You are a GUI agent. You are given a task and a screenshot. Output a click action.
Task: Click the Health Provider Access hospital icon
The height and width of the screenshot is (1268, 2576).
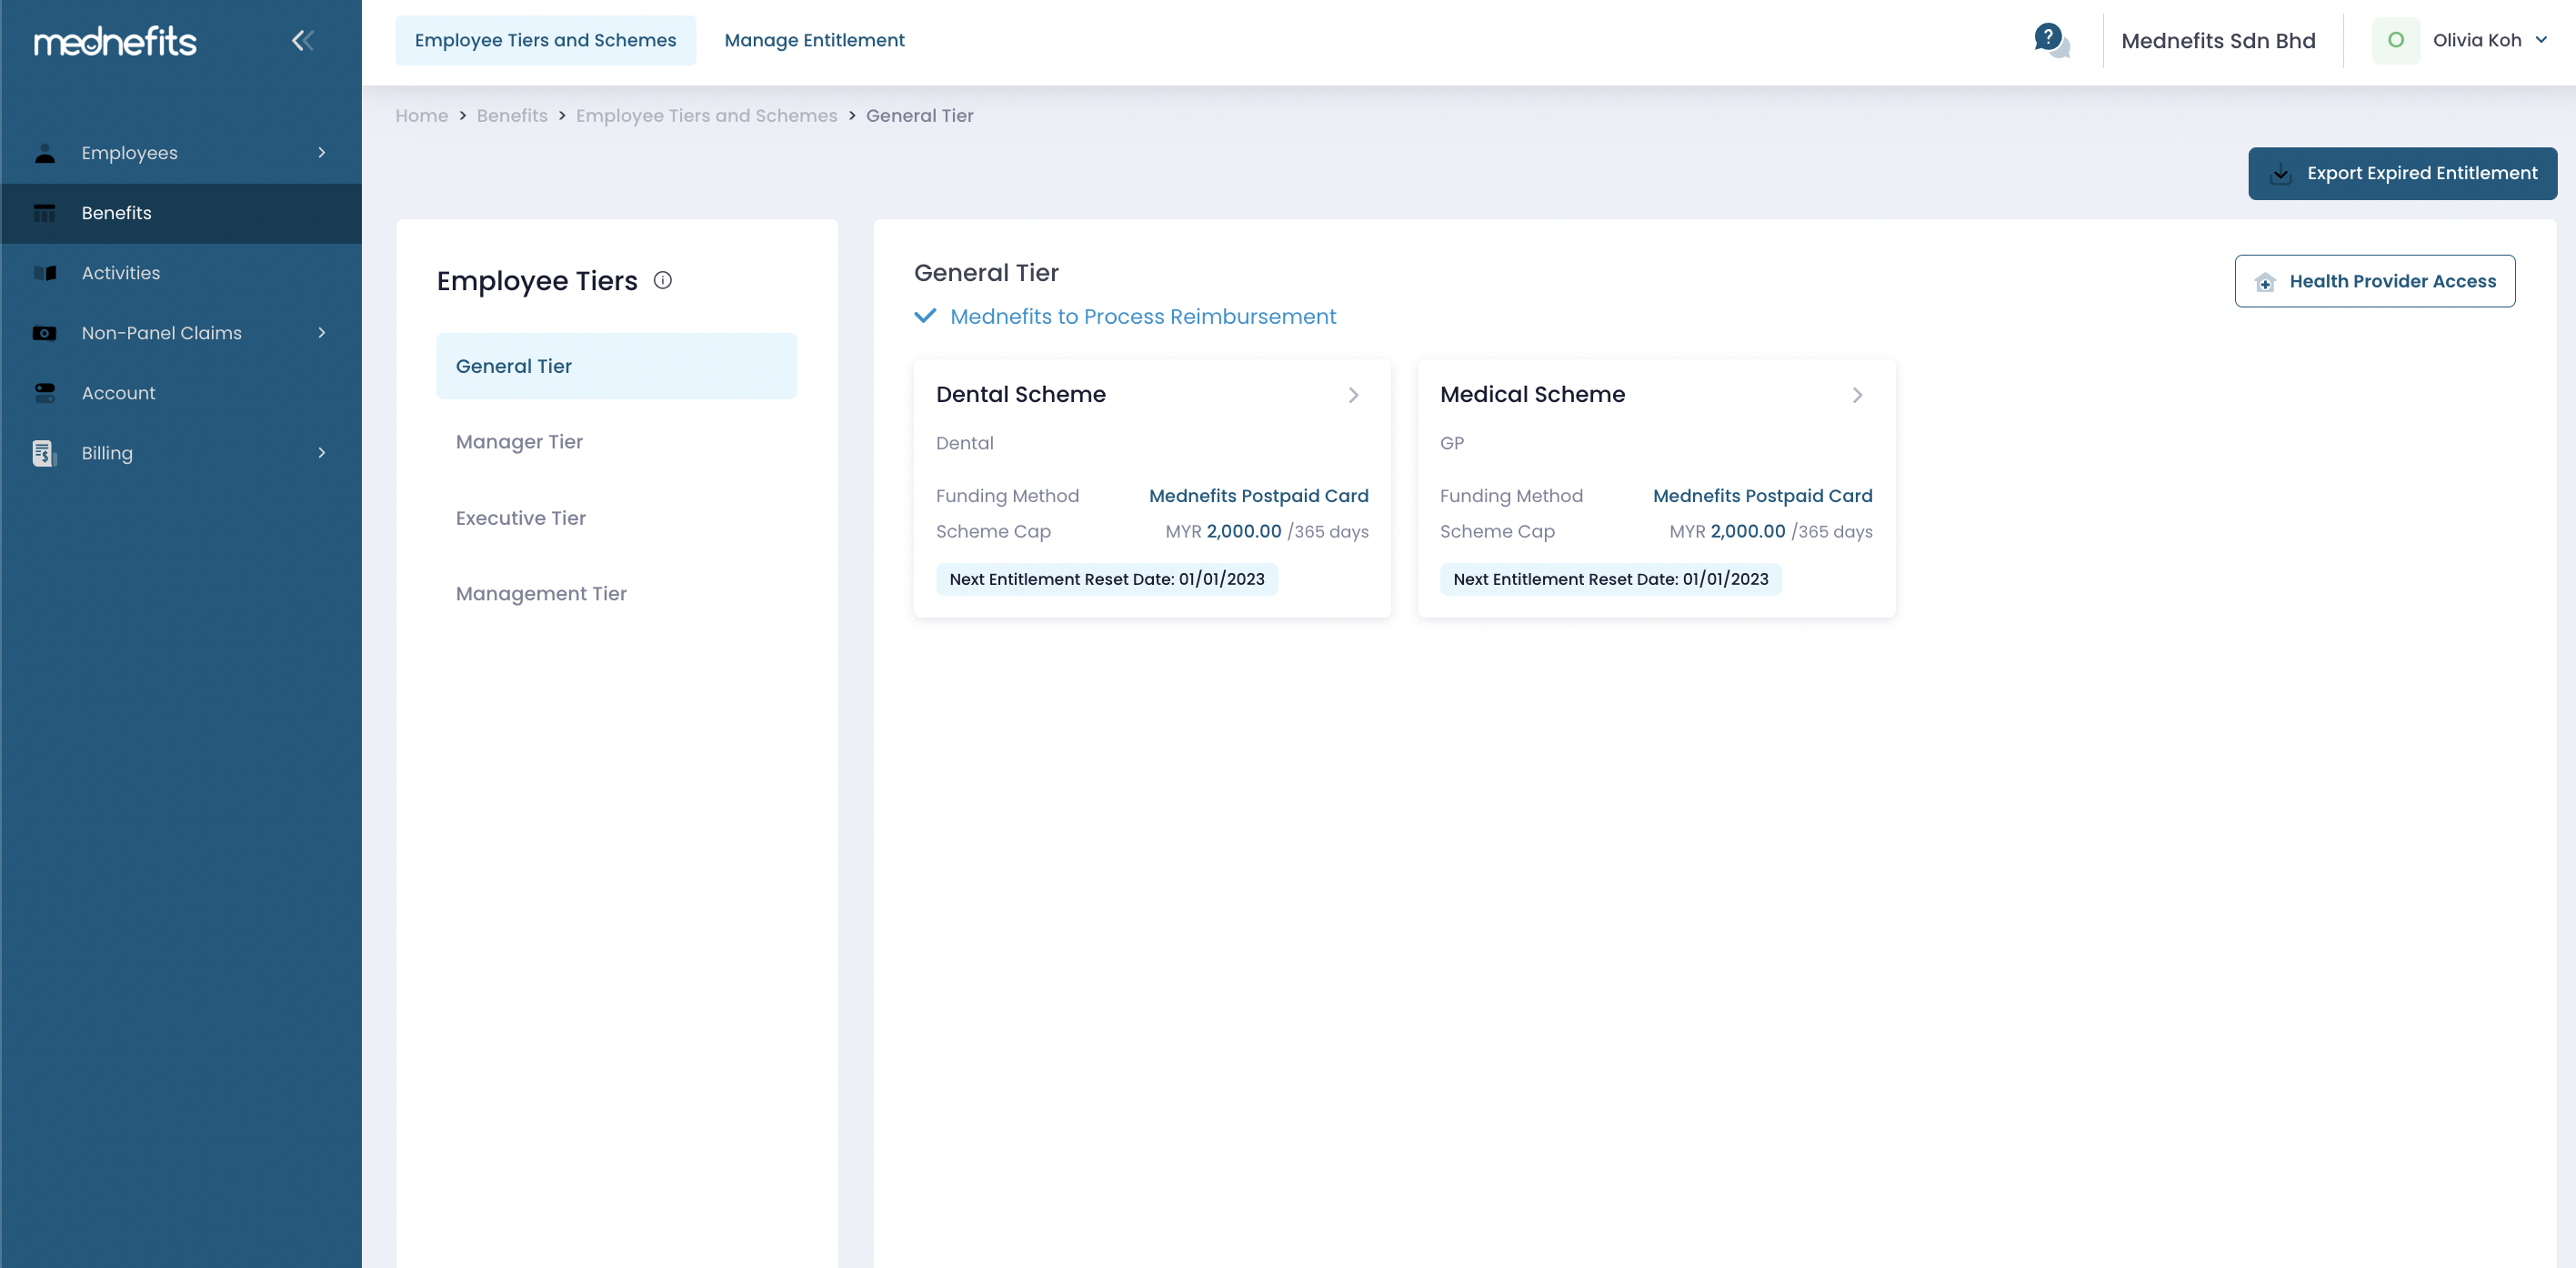[x=2266, y=282]
